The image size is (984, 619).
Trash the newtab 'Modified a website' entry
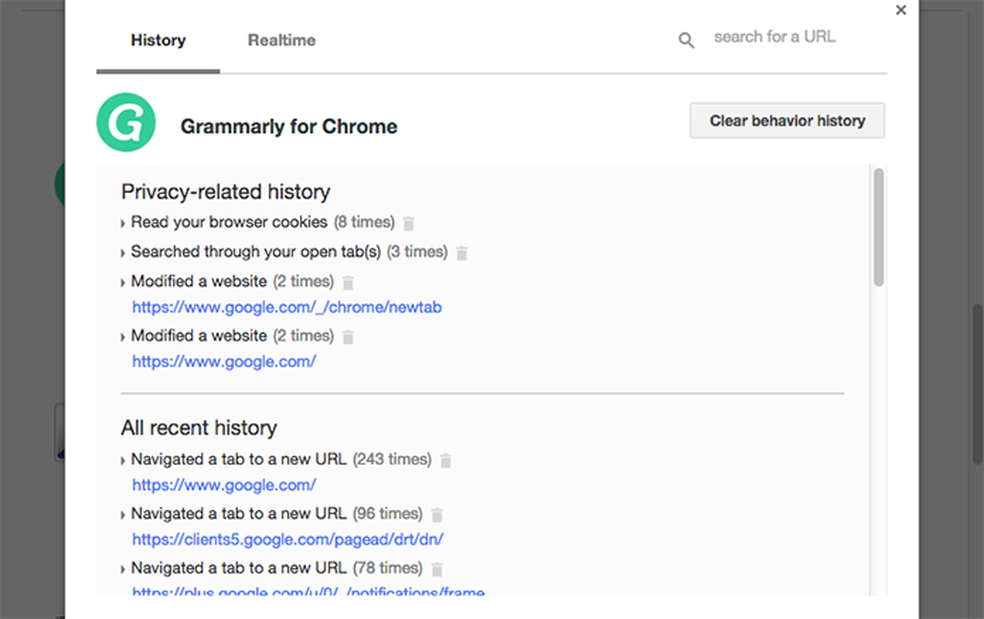tap(348, 283)
